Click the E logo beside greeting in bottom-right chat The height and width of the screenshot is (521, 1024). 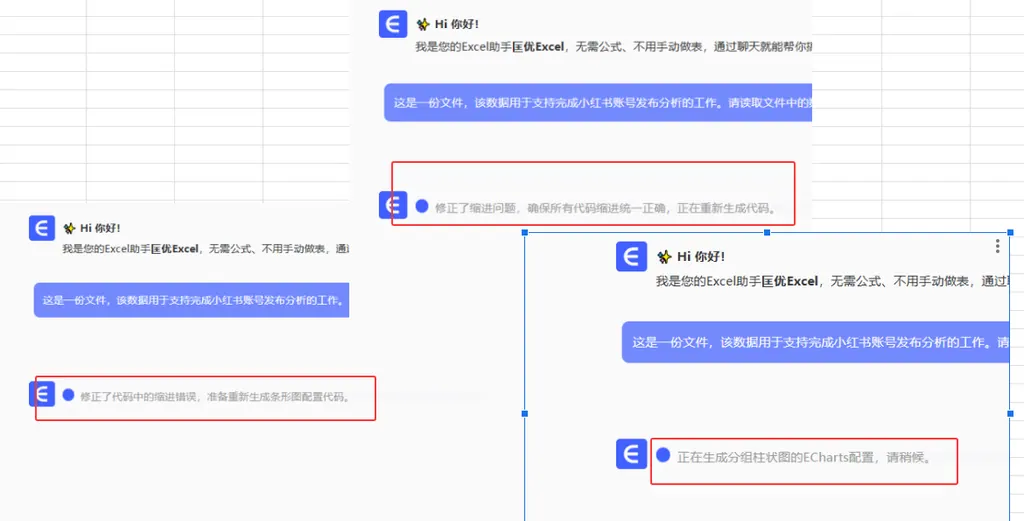tap(631, 257)
